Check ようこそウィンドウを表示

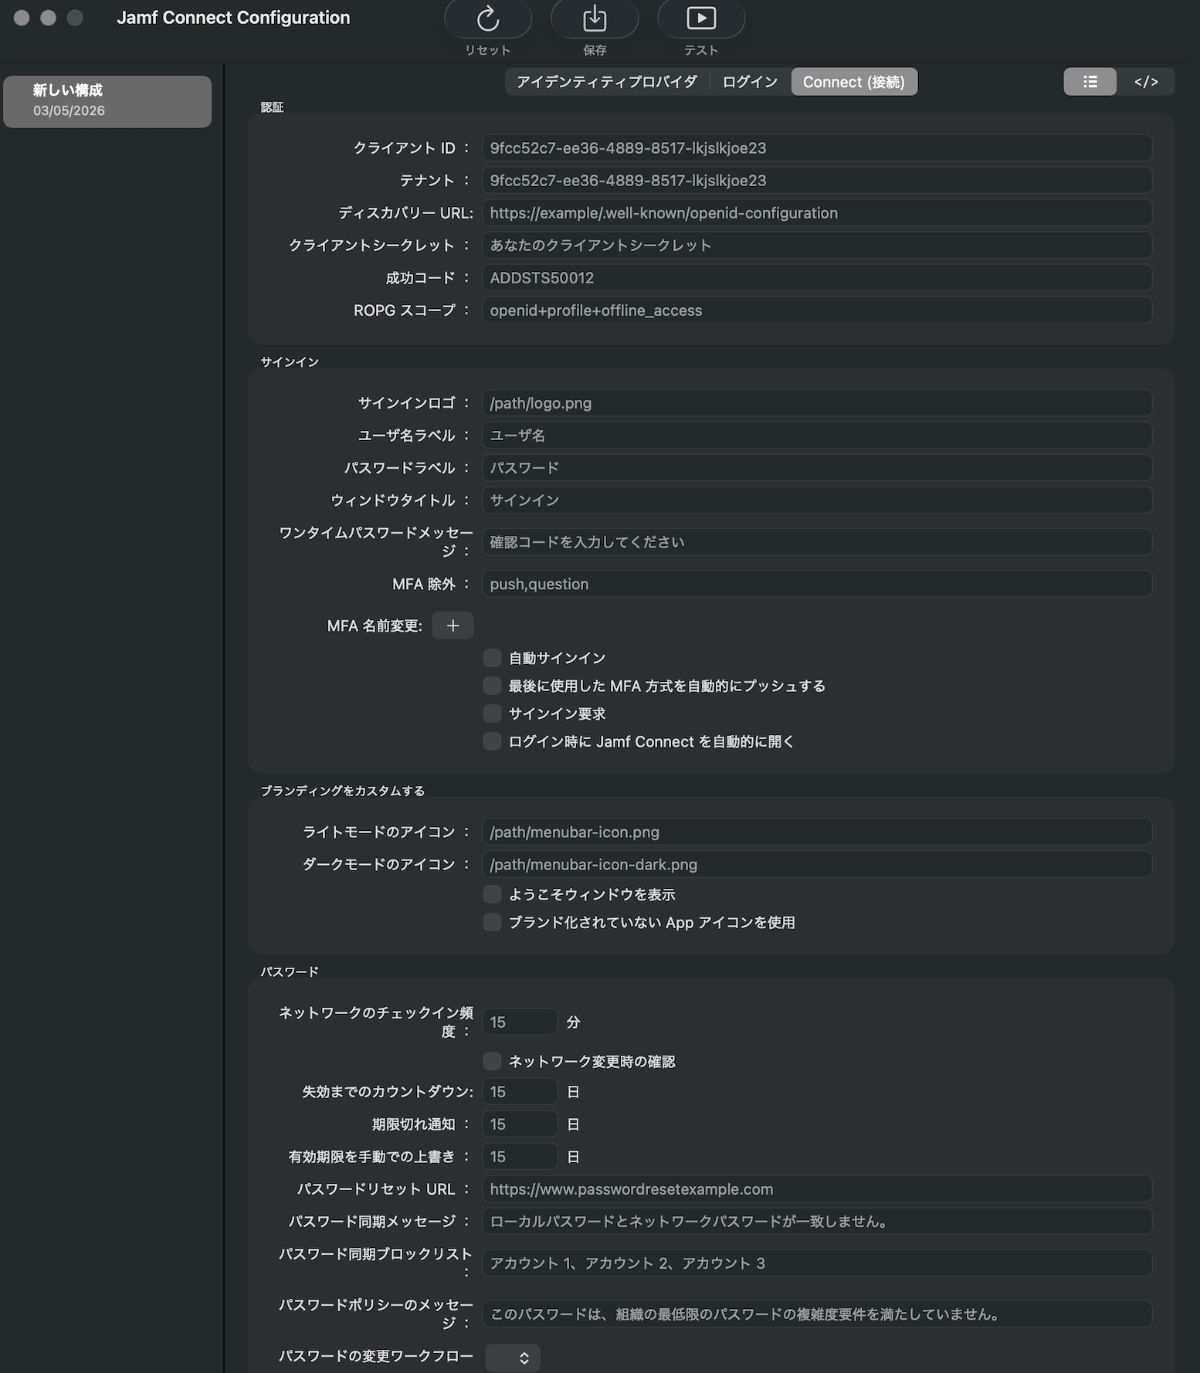coord(491,894)
